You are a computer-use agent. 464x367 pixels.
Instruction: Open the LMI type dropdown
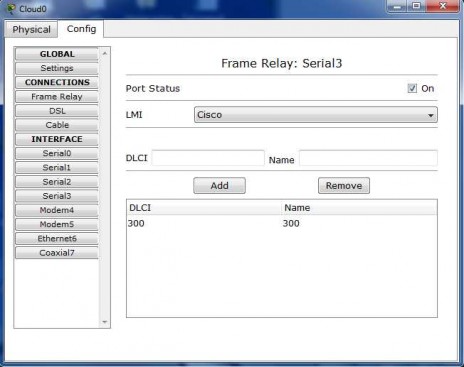tap(316, 115)
